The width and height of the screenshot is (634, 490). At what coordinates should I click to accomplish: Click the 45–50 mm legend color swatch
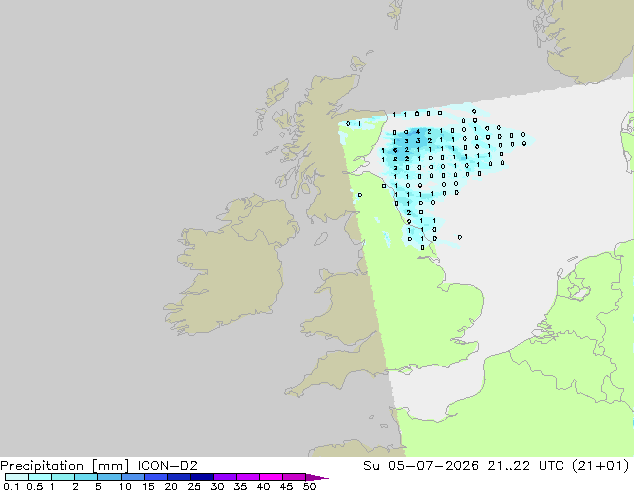(294, 477)
